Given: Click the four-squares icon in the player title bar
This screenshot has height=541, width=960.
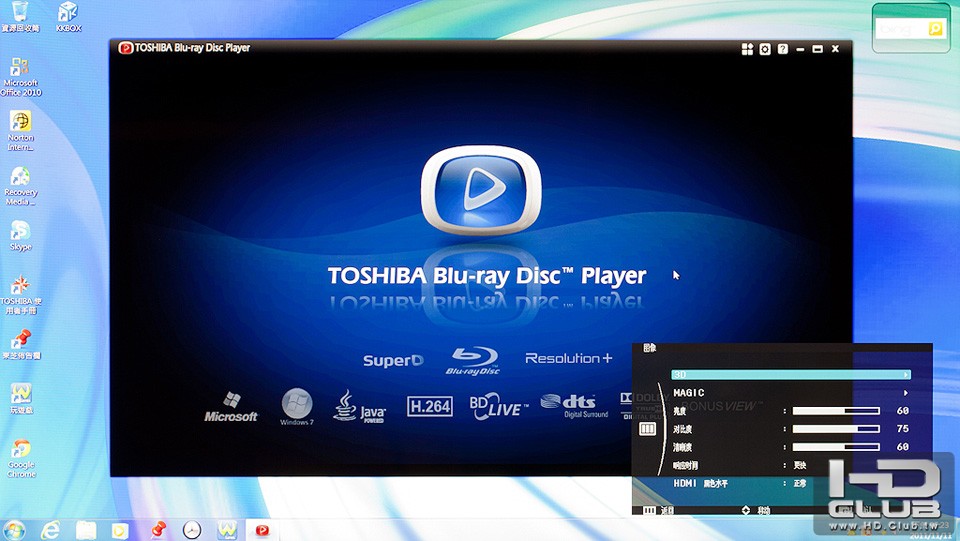Looking at the screenshot, I should 747,49.
